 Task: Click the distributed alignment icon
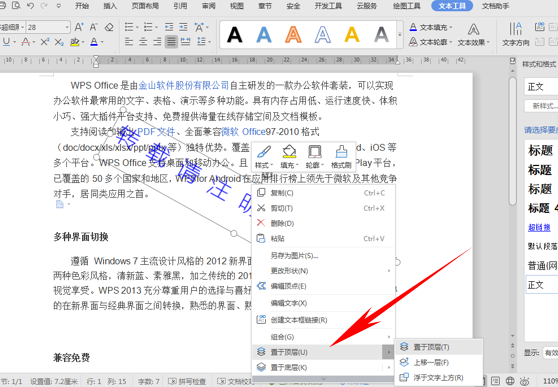point(185,42)
